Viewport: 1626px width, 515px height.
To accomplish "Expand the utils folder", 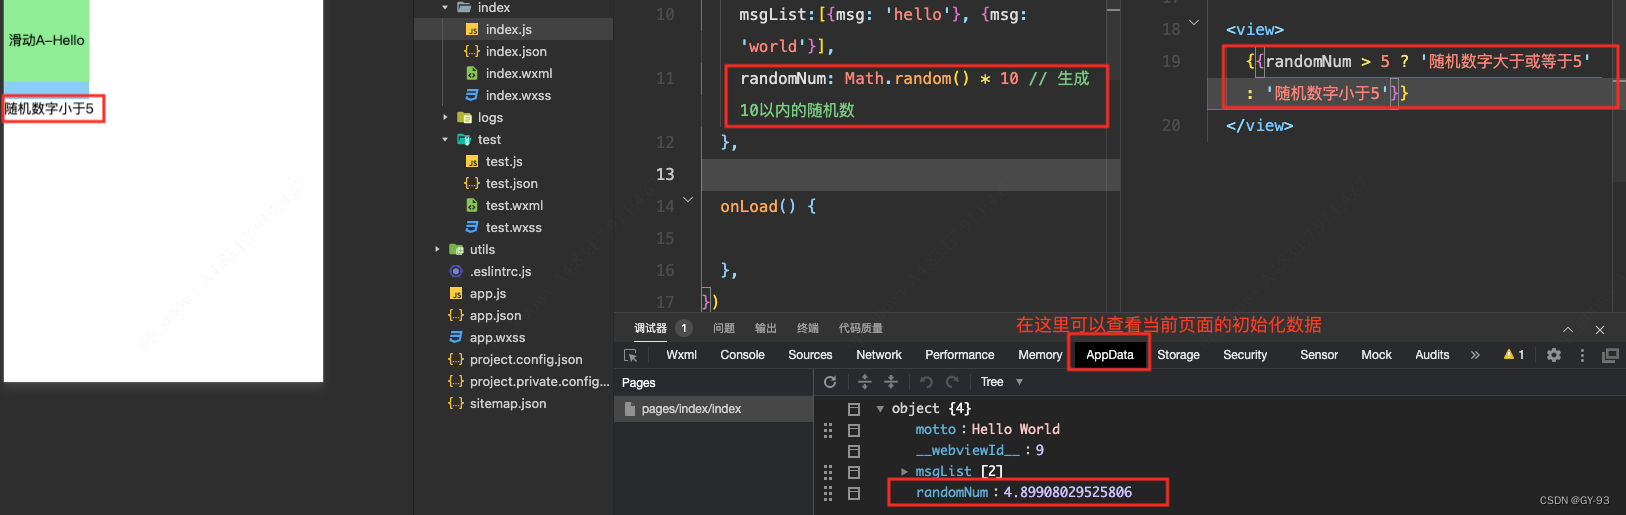I will pos(437,249).
